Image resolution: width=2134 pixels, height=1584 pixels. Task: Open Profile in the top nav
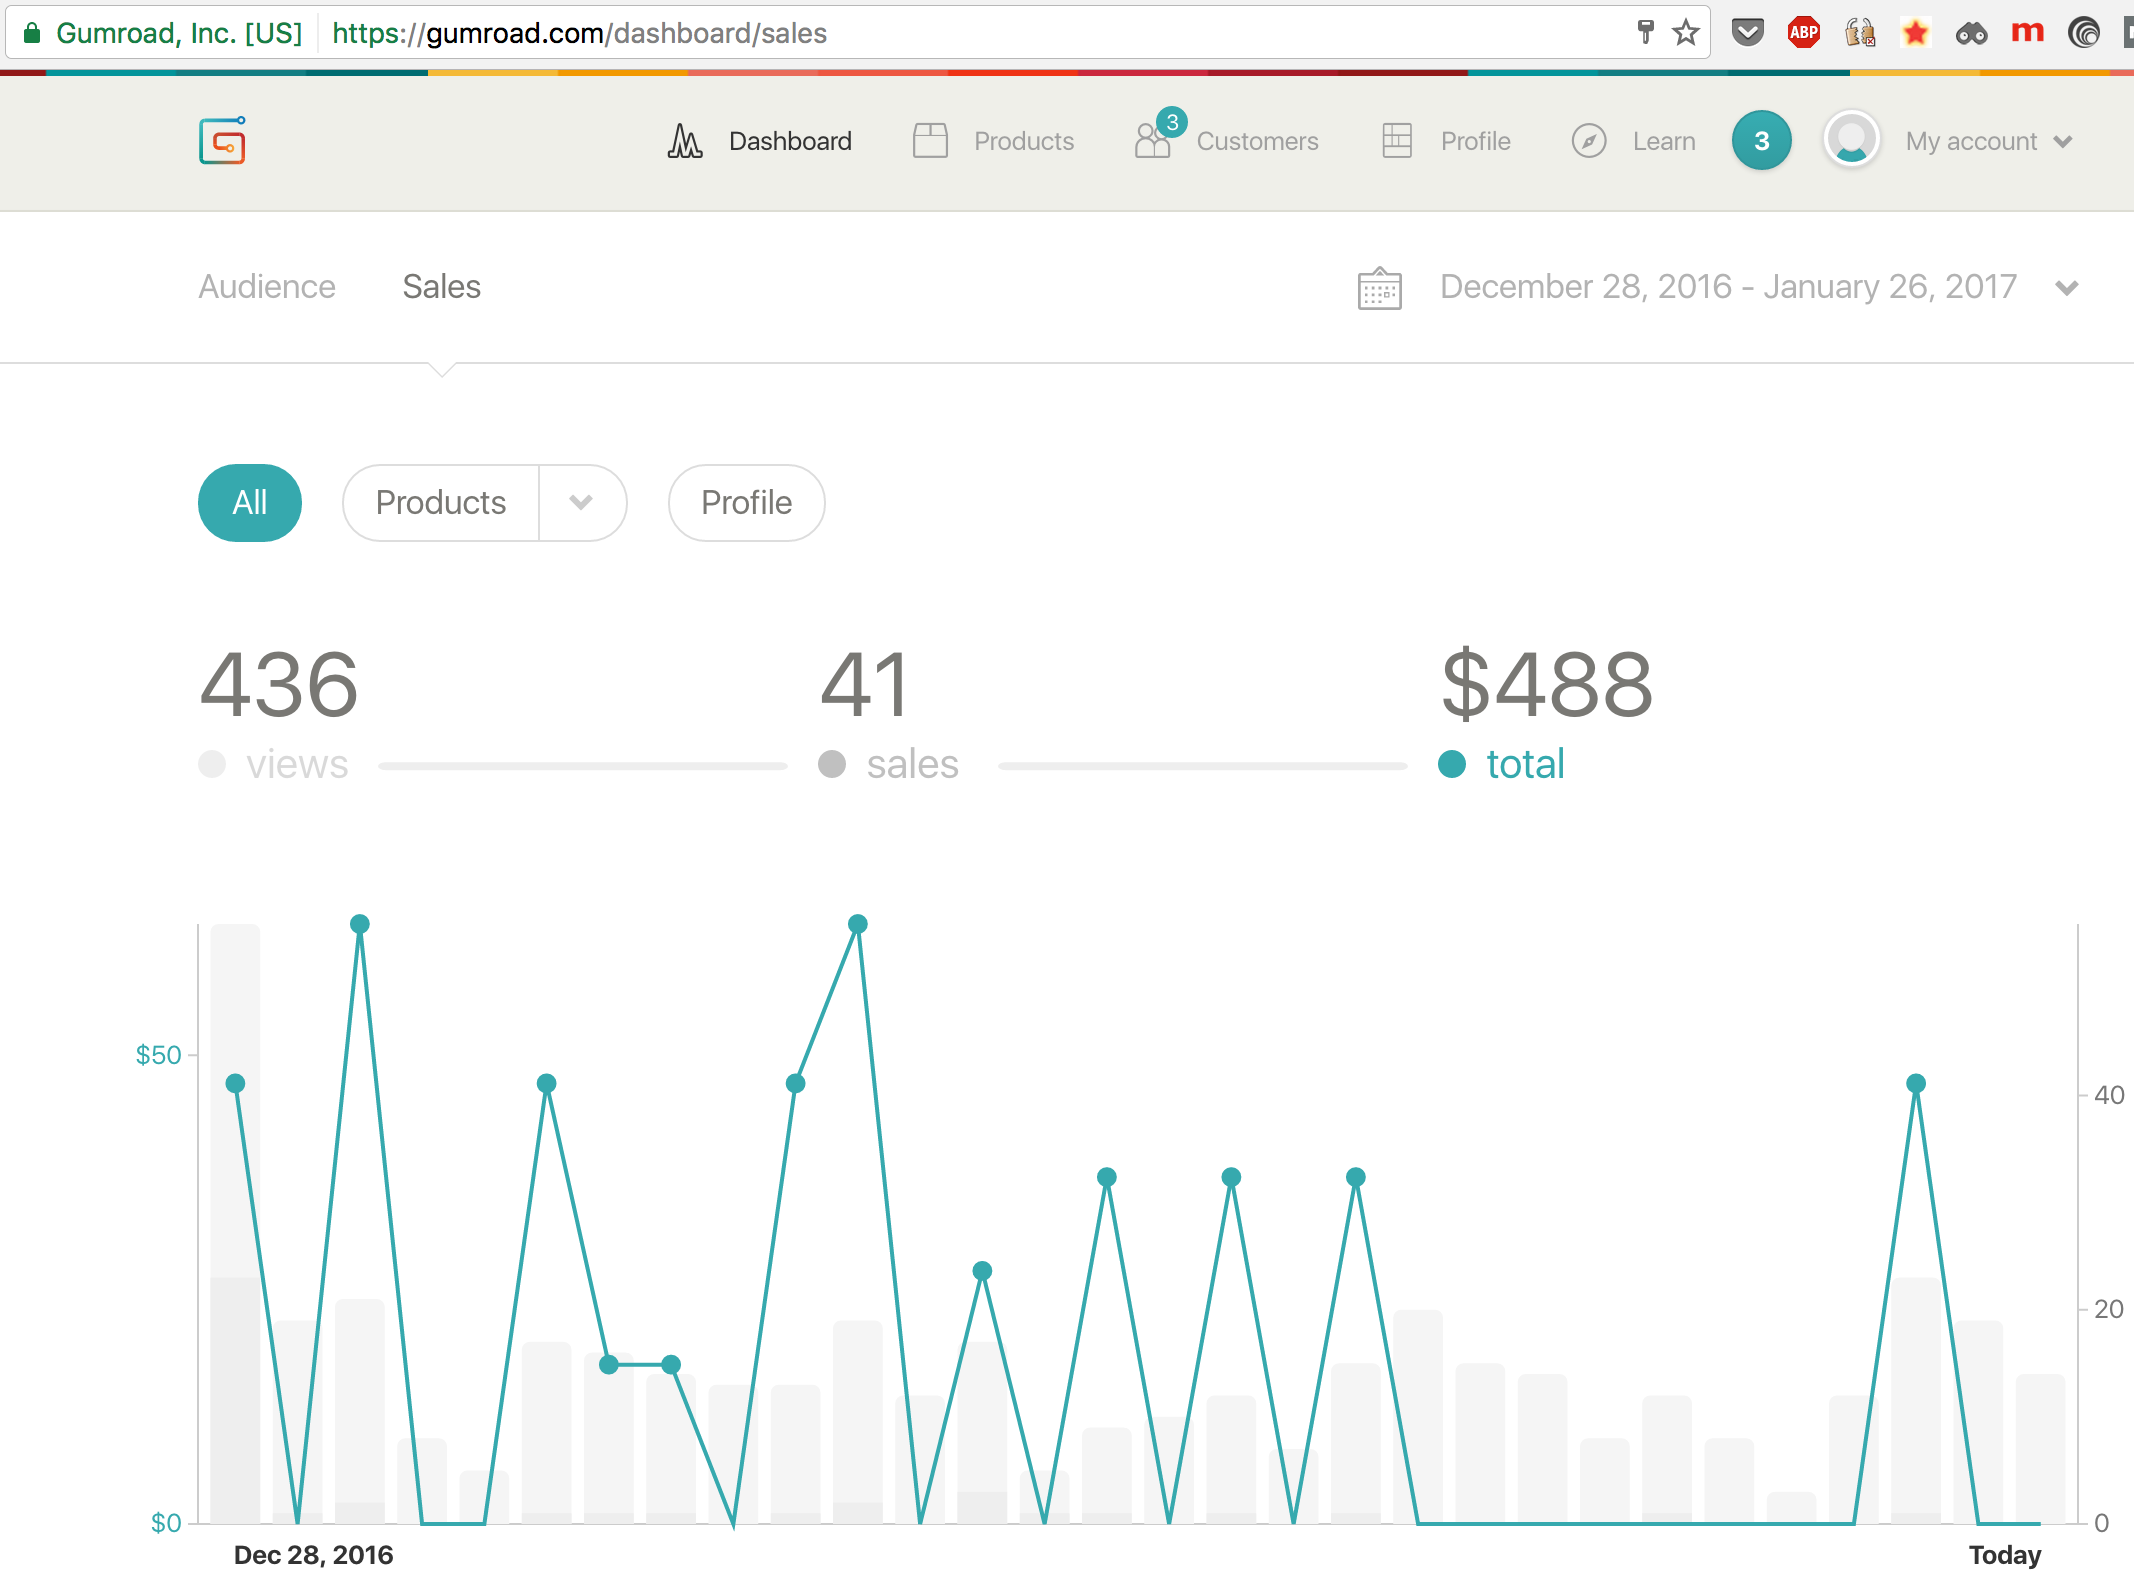[x=1475, y=141]
